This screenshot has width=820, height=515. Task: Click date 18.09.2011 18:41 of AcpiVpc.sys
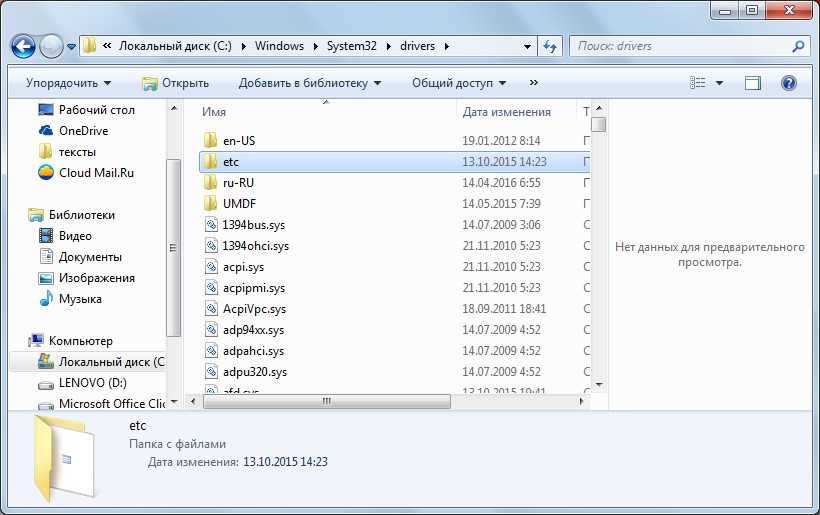pos(504,309)
